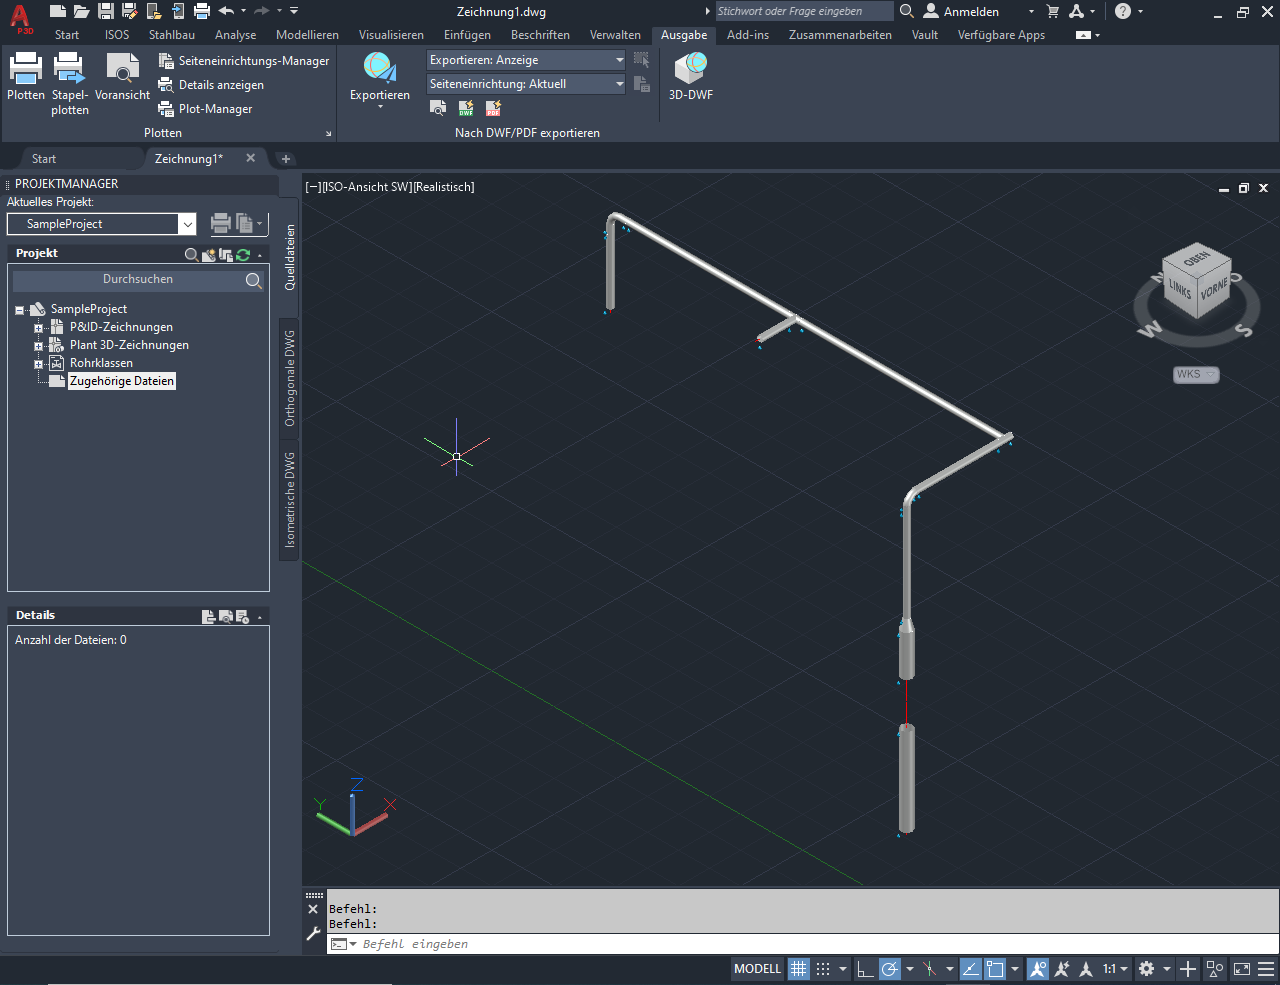
Task: Toggle the drawing grid display
Action: click(x=798, y=969)
